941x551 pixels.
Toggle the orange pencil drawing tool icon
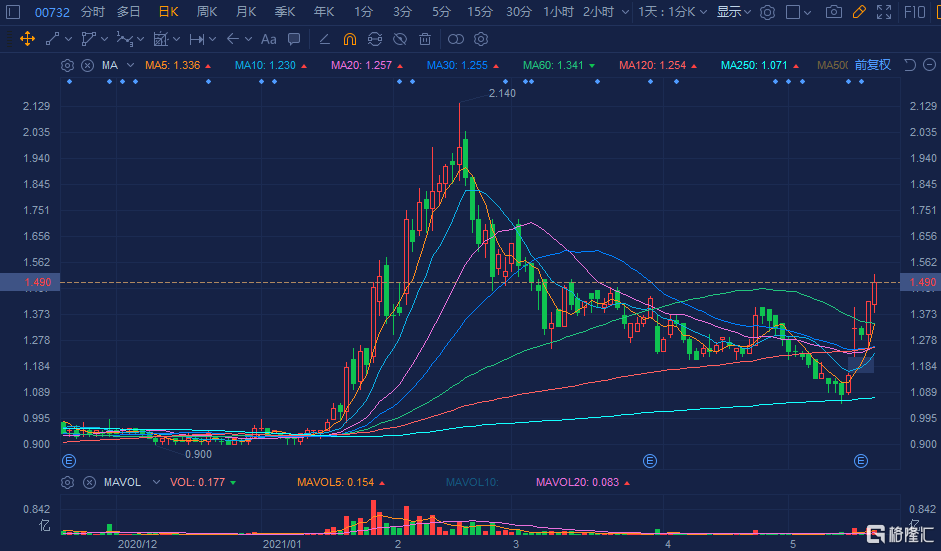[x=859, y=12]
